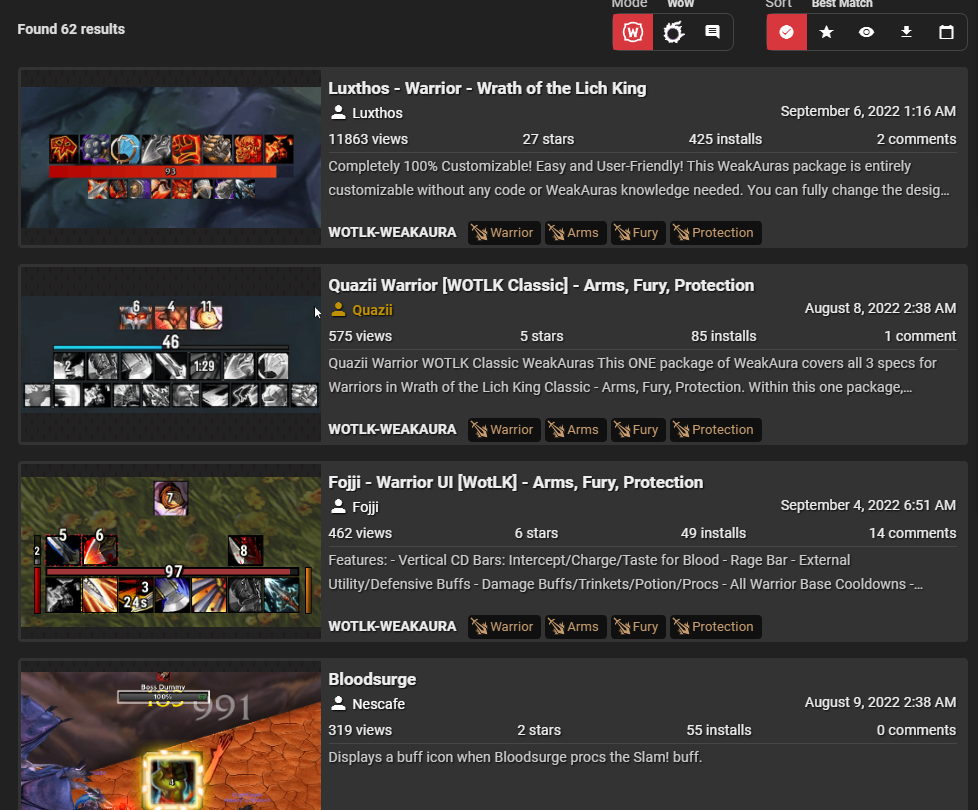Click '2 comments' on Luxthos result

(916, 139)
